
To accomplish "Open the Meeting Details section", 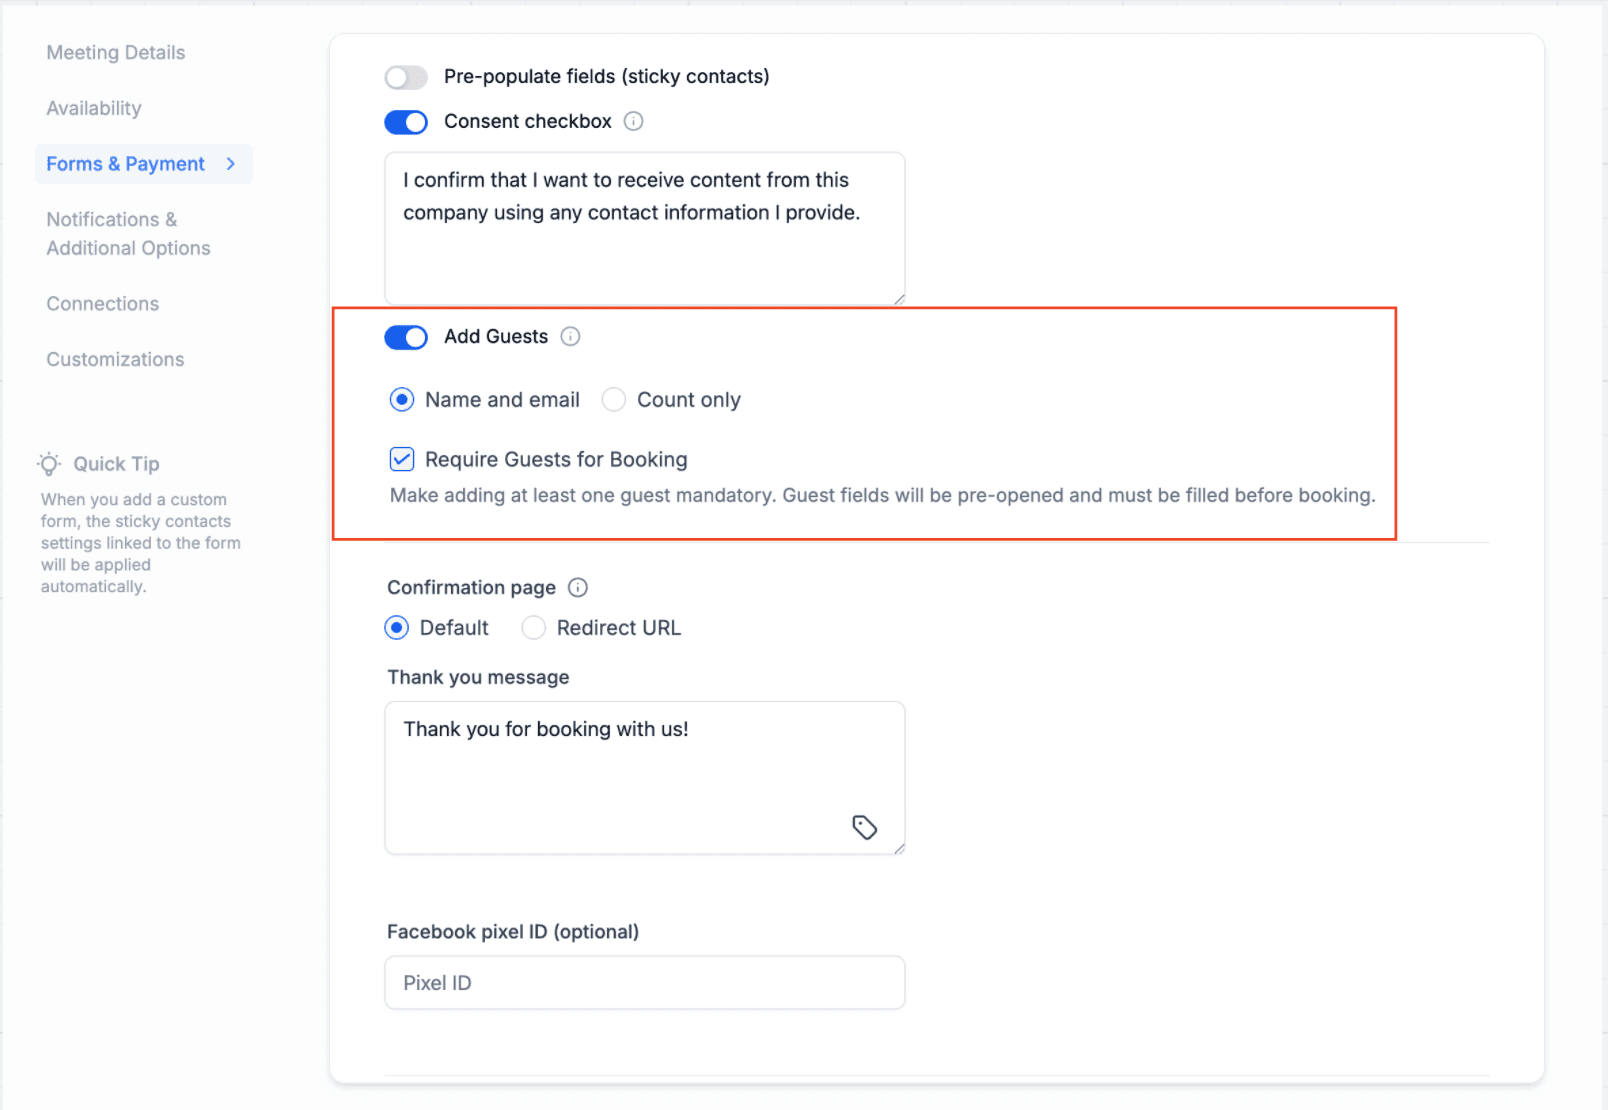I will tap(116, 52).
